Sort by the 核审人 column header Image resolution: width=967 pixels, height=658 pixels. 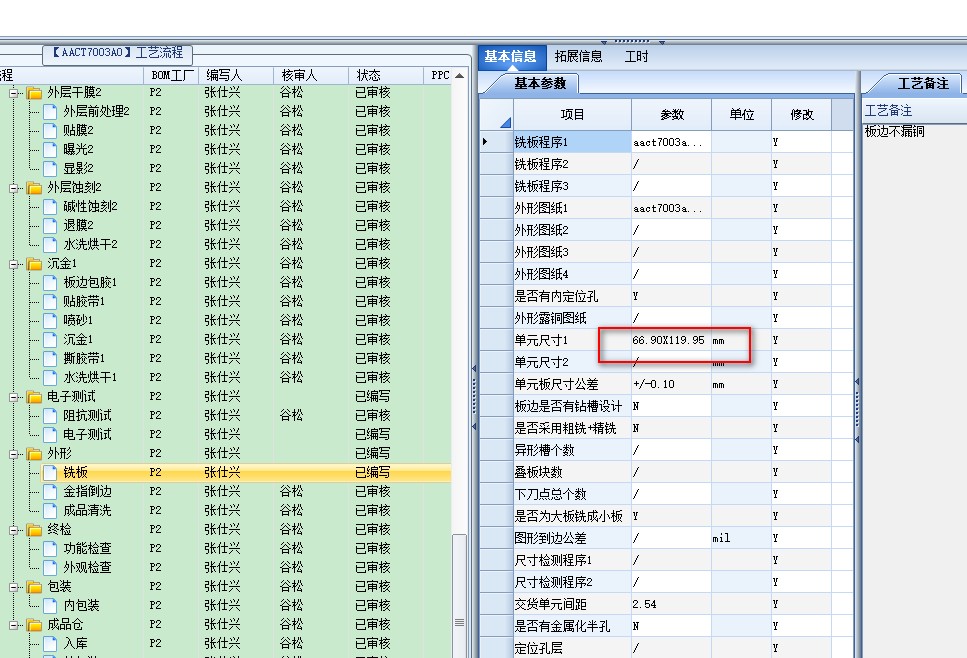pos(311,75)
